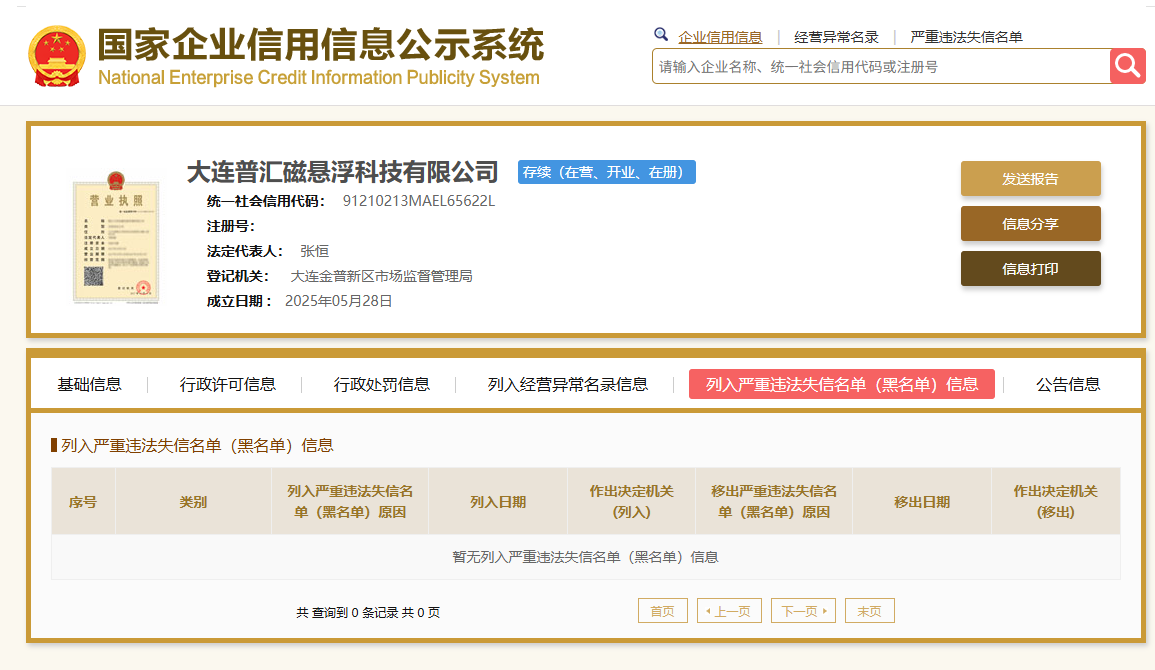Click the 作出决定机关(列入) column header
The height and width of the screenshot is (670, 1155).
pos(631,501)
